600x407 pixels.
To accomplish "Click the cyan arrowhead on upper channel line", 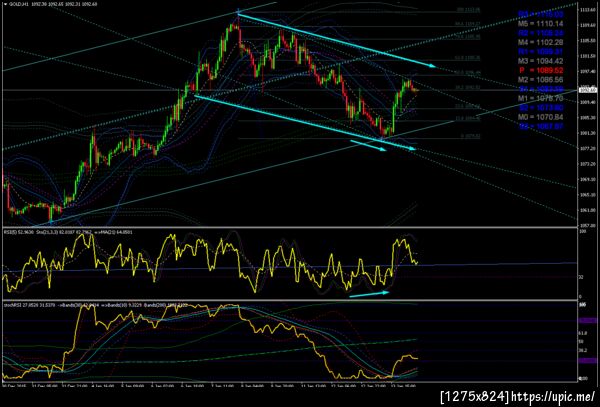I will 432,65.
